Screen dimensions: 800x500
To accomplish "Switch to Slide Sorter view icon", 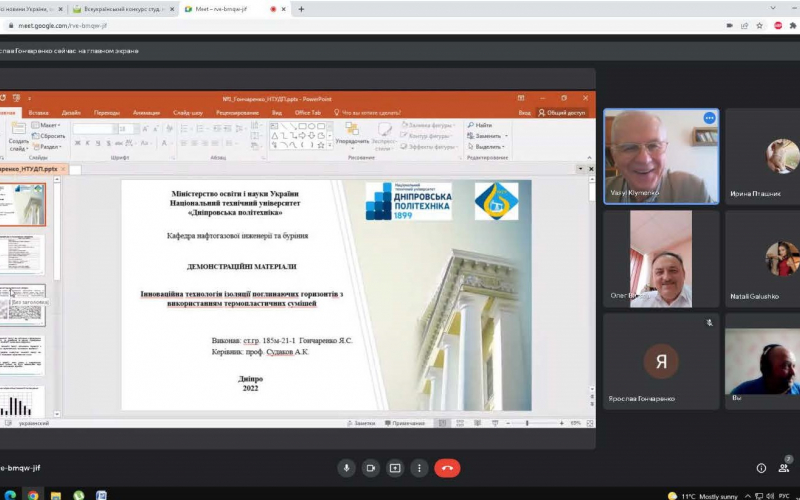I will tap(460, 423).
